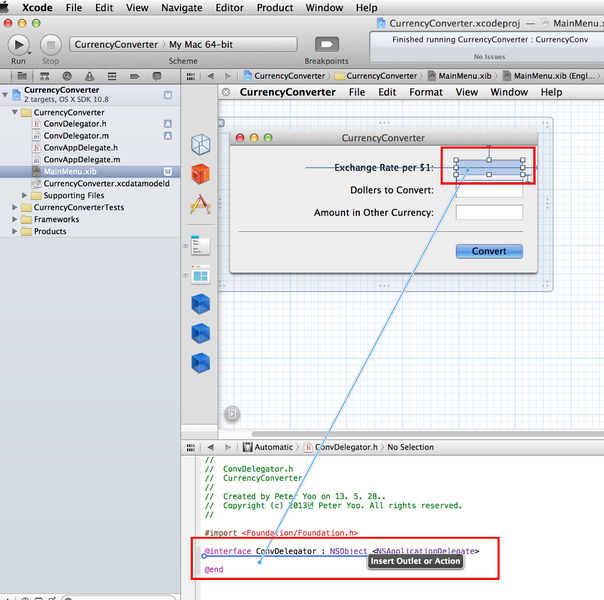Screen dimensions: 604x600
Task: Select the Application object icon in dock
Action: click(201, 204)
